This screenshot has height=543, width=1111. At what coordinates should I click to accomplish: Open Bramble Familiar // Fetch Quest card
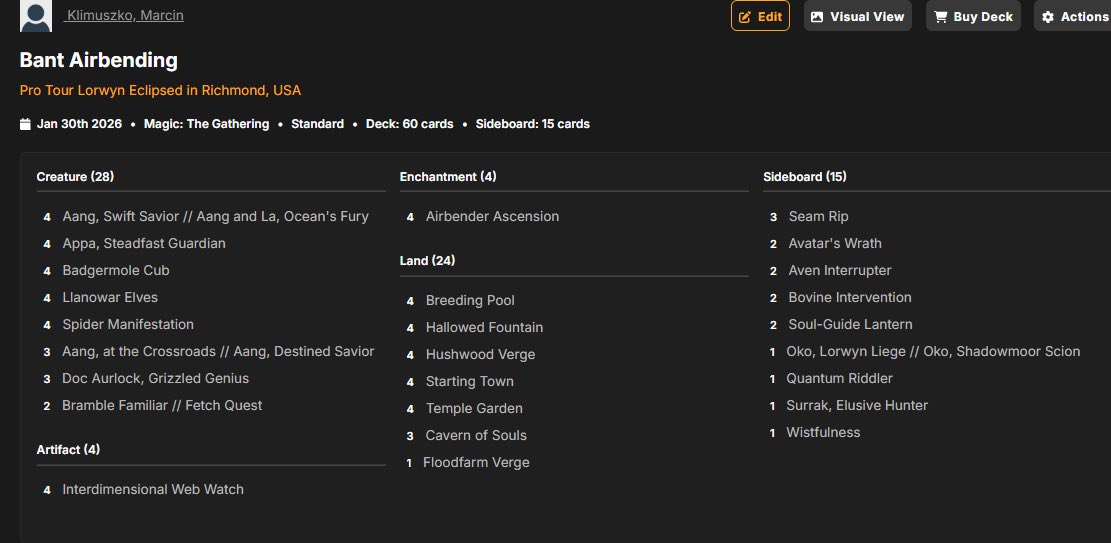click(162, 405)
